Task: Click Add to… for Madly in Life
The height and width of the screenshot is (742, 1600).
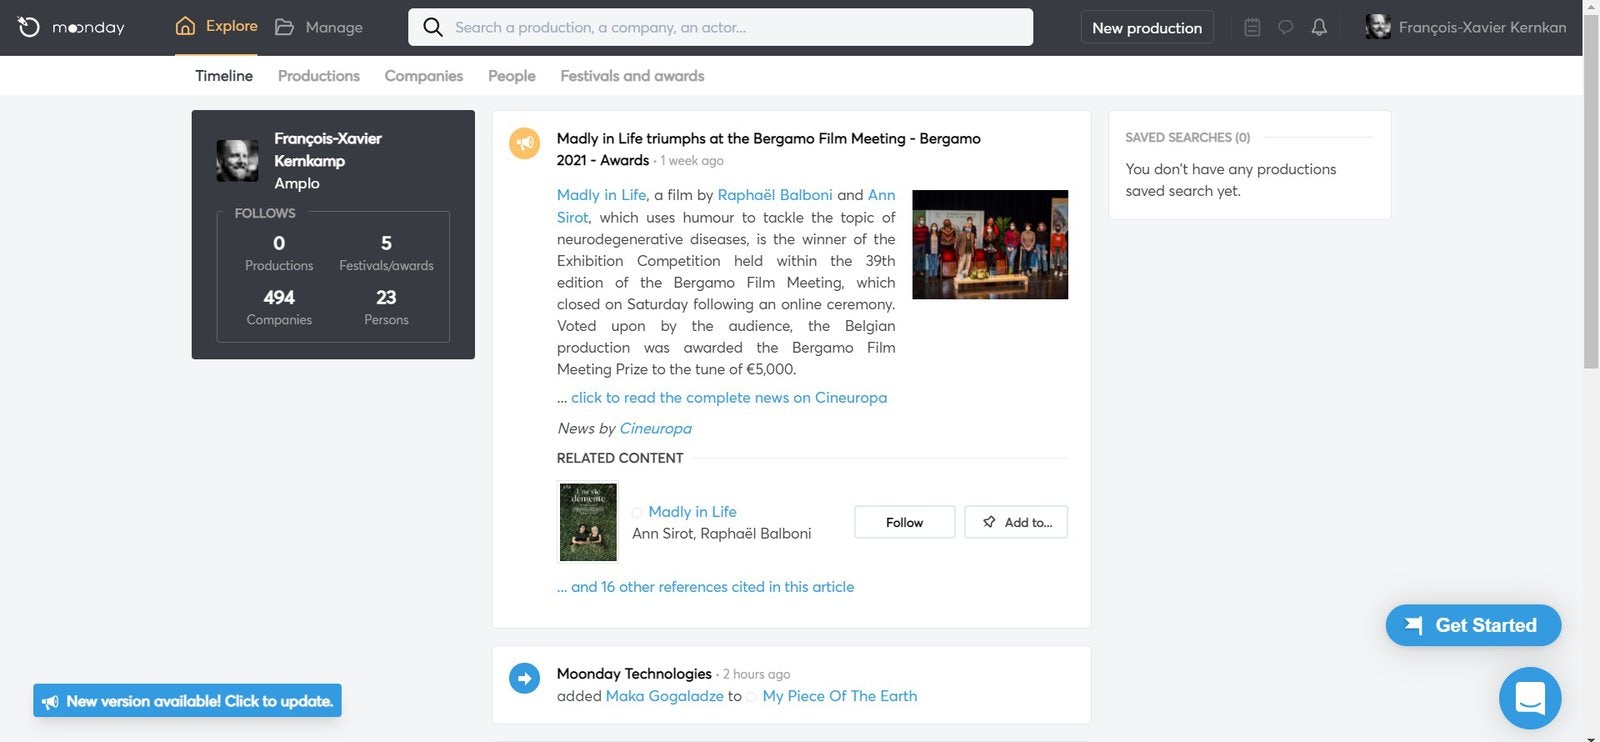Action: (x=1016, y=522)
